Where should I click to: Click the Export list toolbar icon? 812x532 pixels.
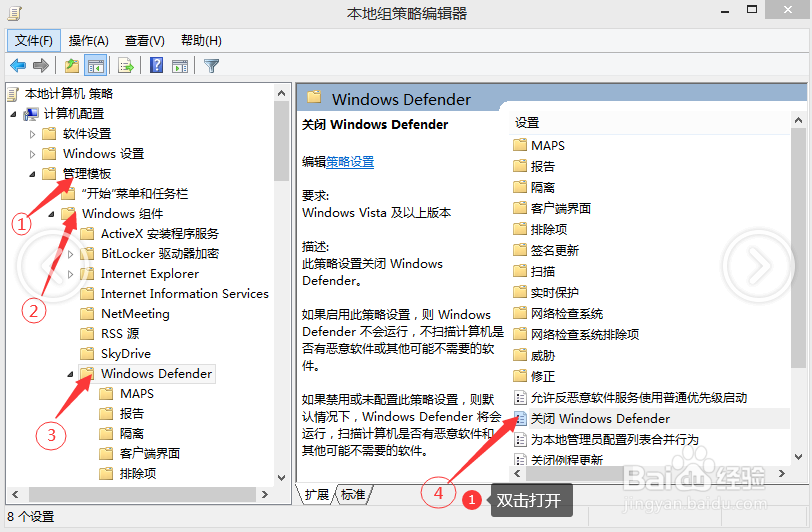126,66
